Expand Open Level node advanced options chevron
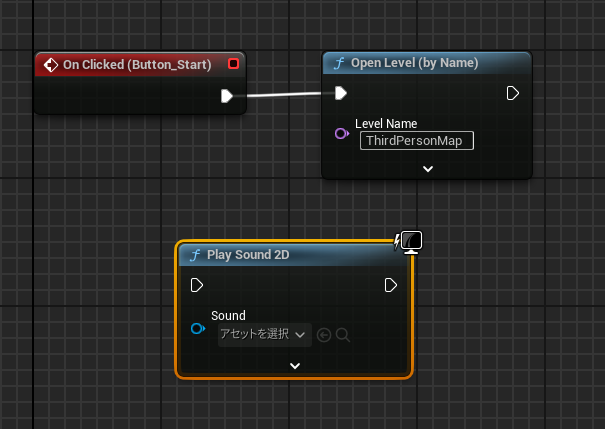605x429 pixels. pos(428,169)
